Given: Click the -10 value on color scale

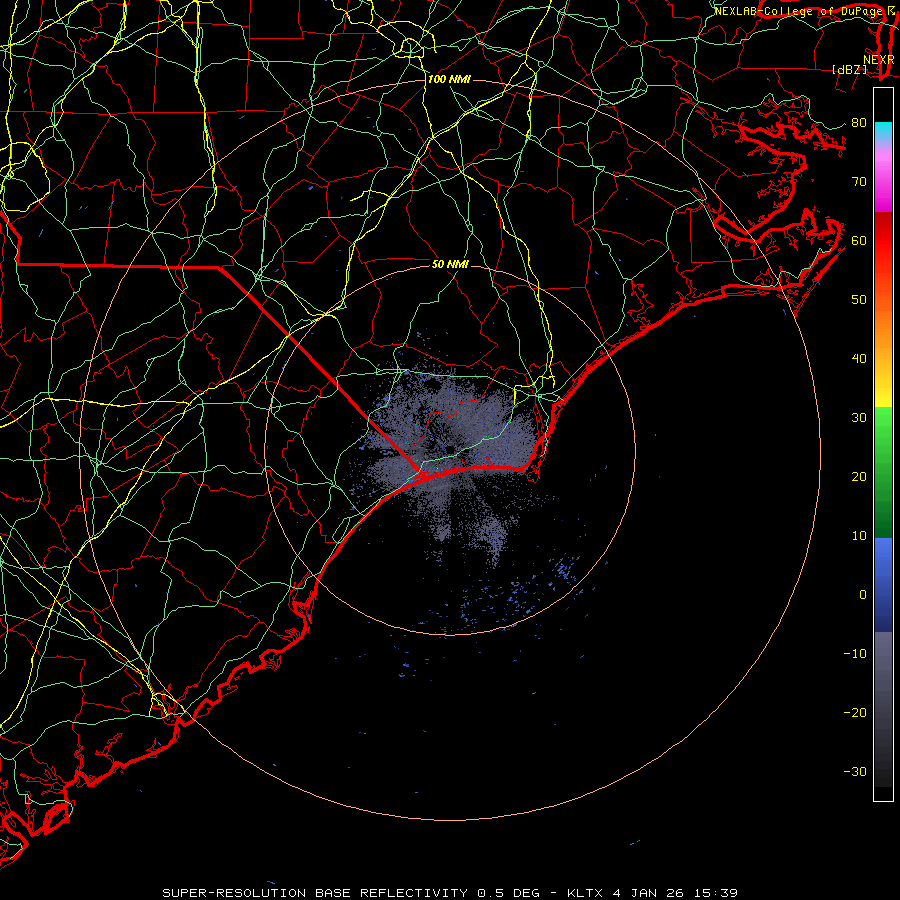Looking at the screenshot, I should pos(855,654).
